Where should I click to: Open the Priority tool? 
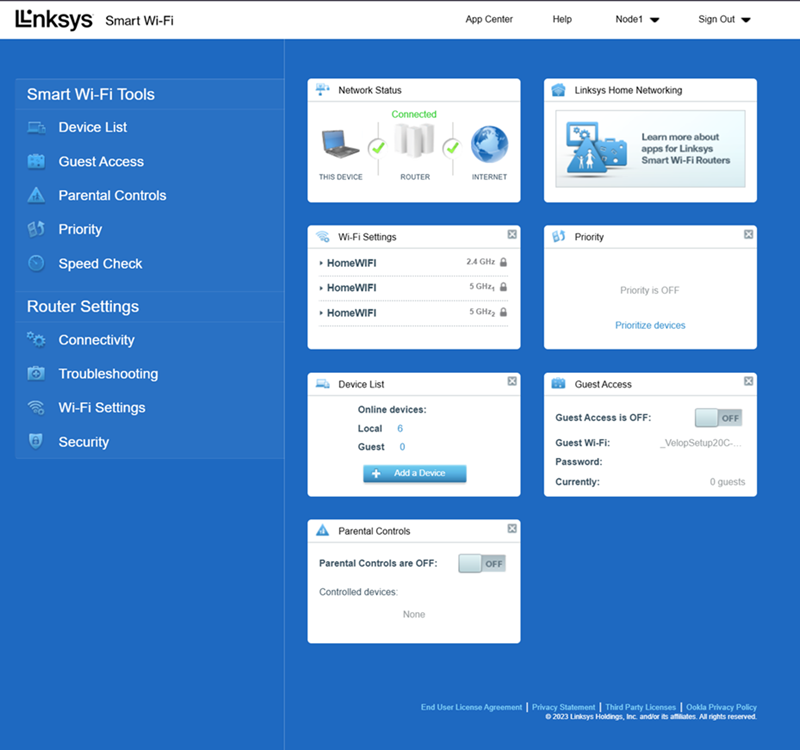tap(80, 229)
